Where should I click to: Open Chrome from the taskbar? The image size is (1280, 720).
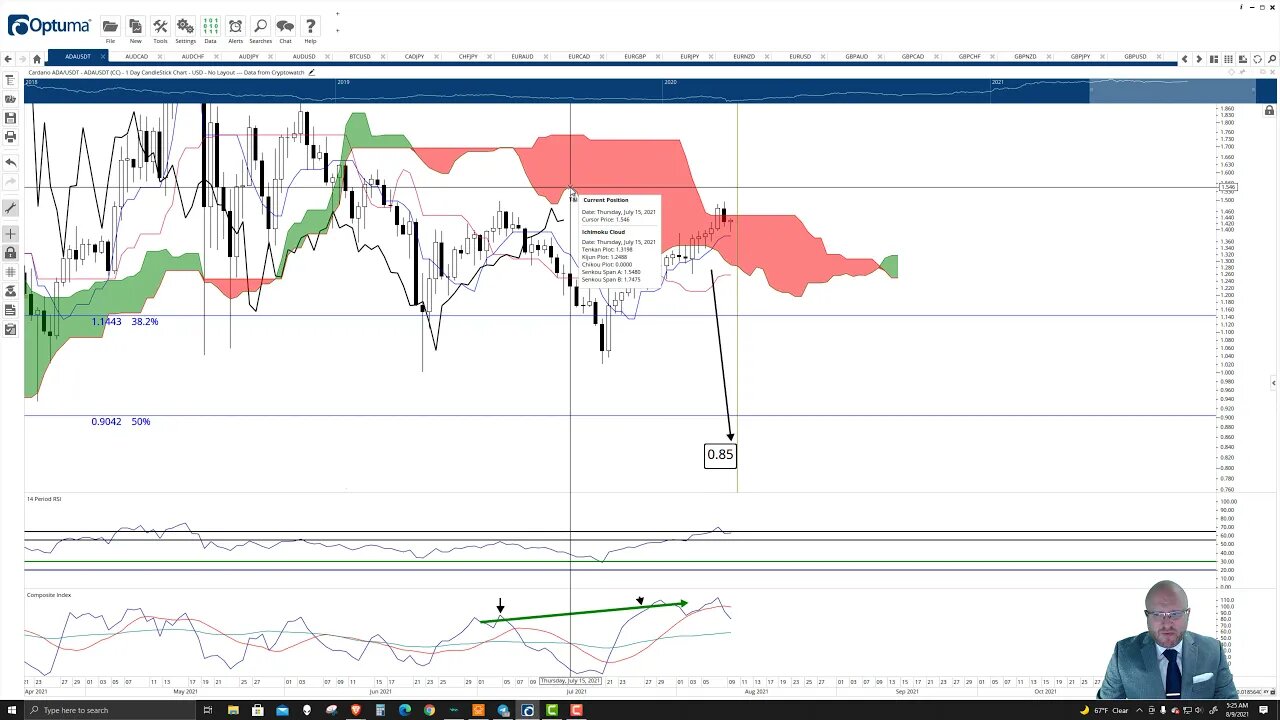pos(429,710)
